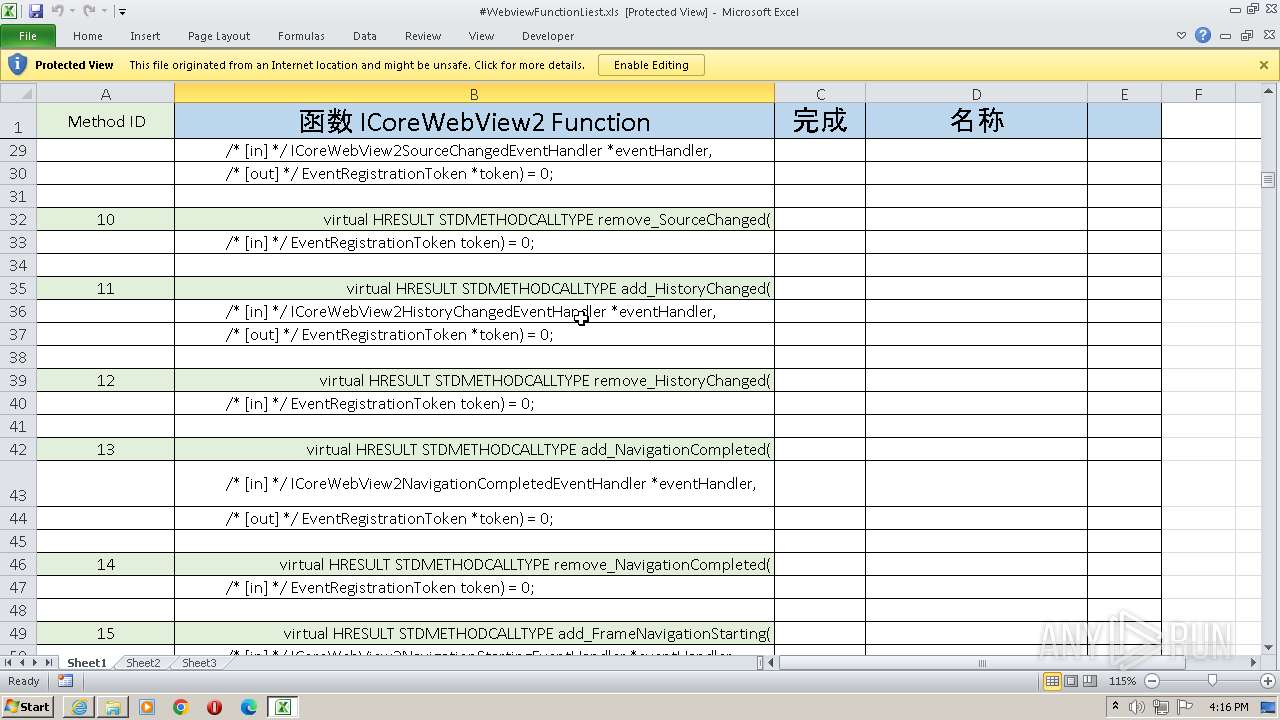Go to last sheet navigation arrow
This screenshot has height=720, width=1280.
click(48, 663)
